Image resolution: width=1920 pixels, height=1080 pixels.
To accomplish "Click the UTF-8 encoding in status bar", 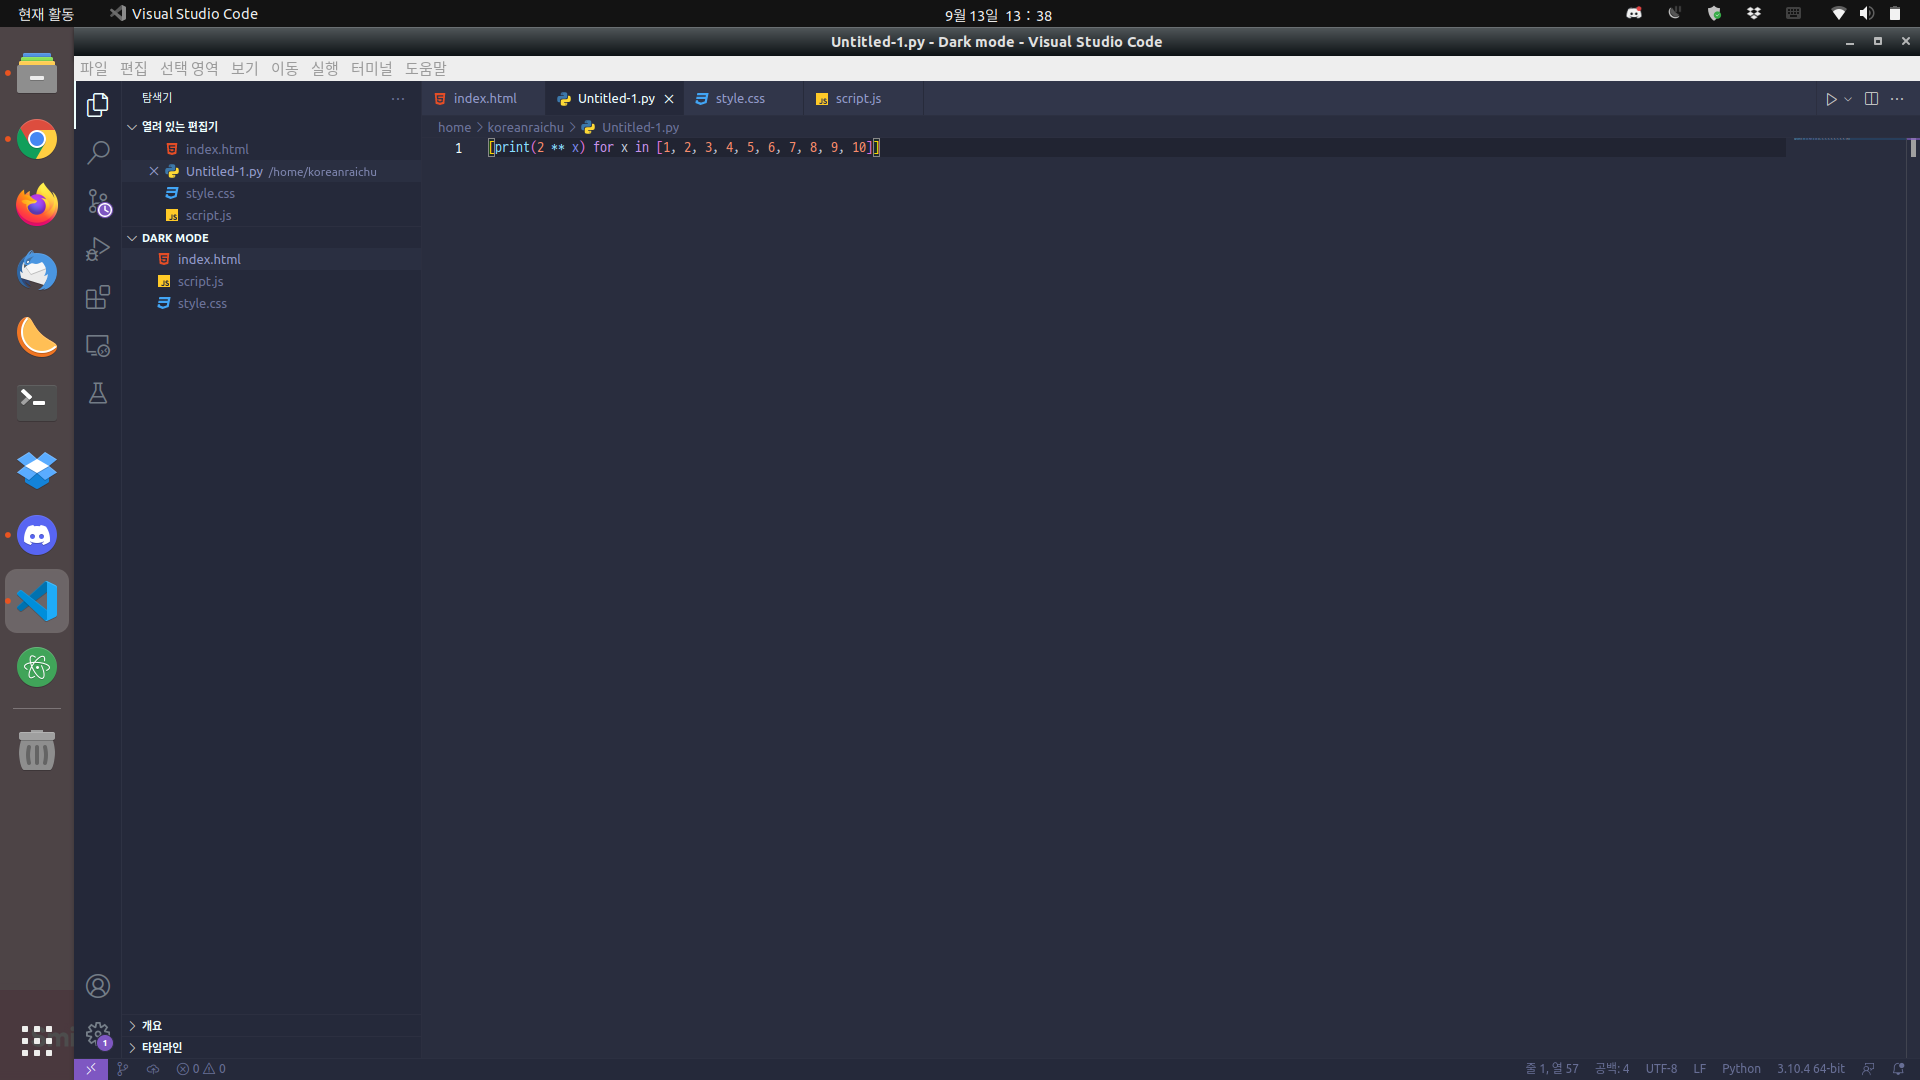I will pyautogui.click(x=1661, y=1068).
